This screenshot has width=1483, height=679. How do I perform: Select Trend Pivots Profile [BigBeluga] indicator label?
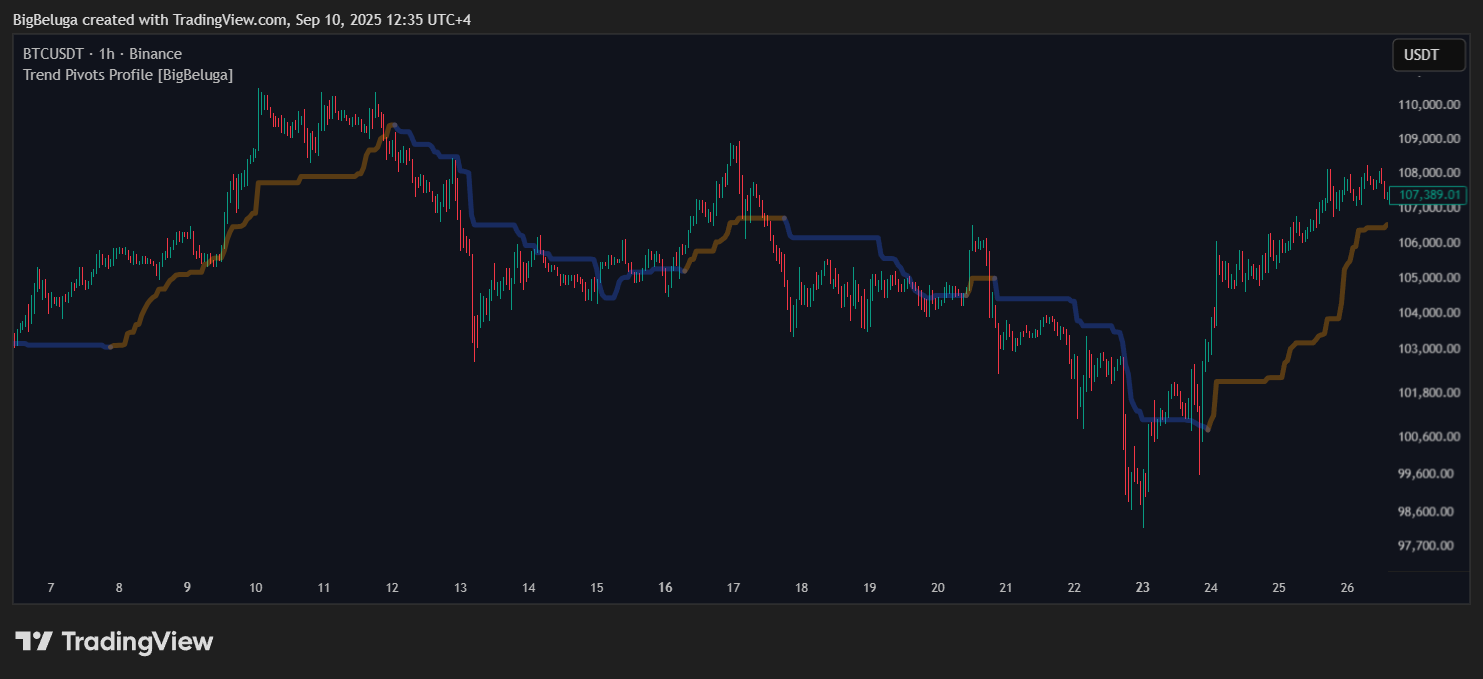point(128,75)
